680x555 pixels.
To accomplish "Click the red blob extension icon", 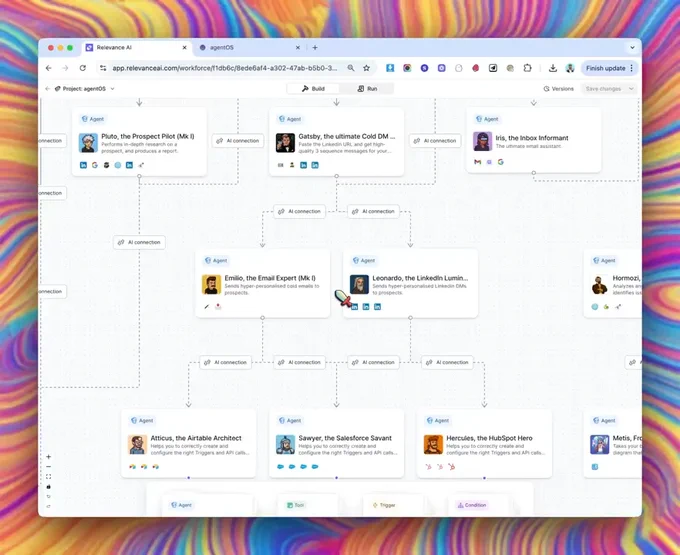I will point(476,68).
